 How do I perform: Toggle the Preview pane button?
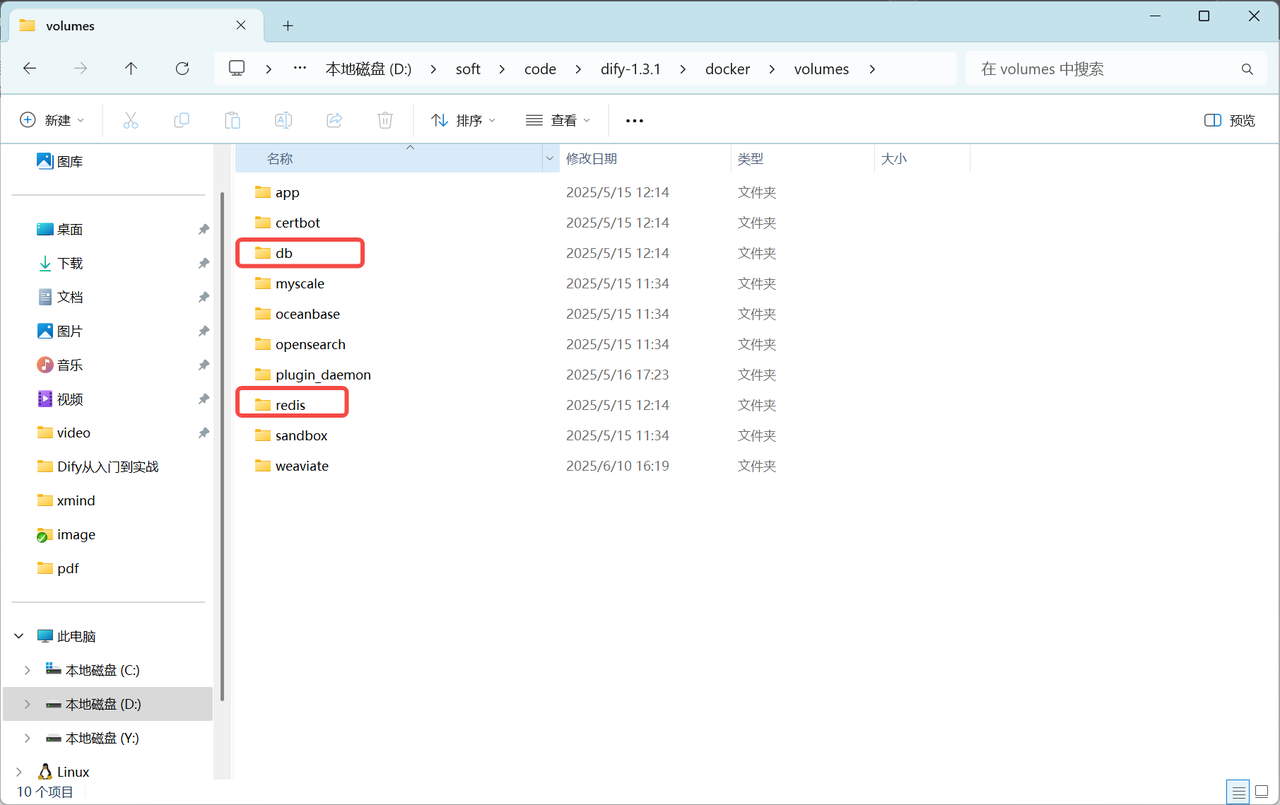tap(1229, 120)
